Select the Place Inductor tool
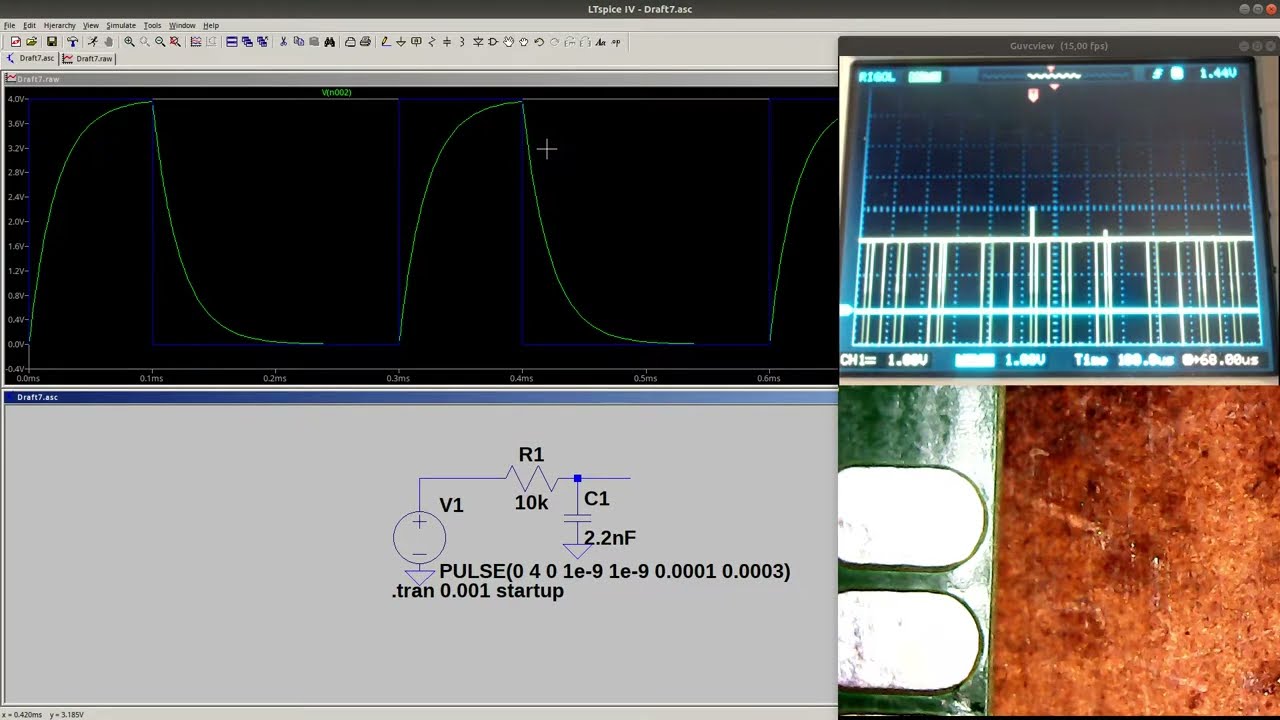 462,42
